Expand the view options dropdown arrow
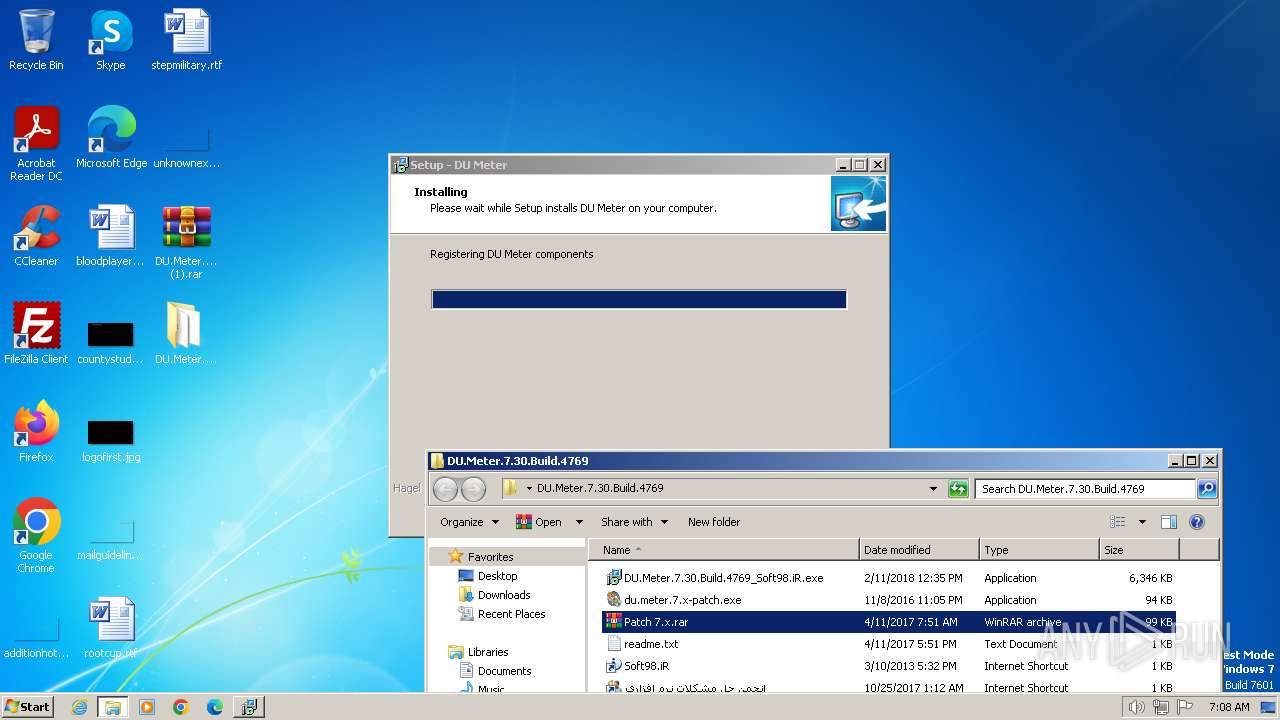Viewport: 1280px width, 720px height. click(x=1142, y=522)
